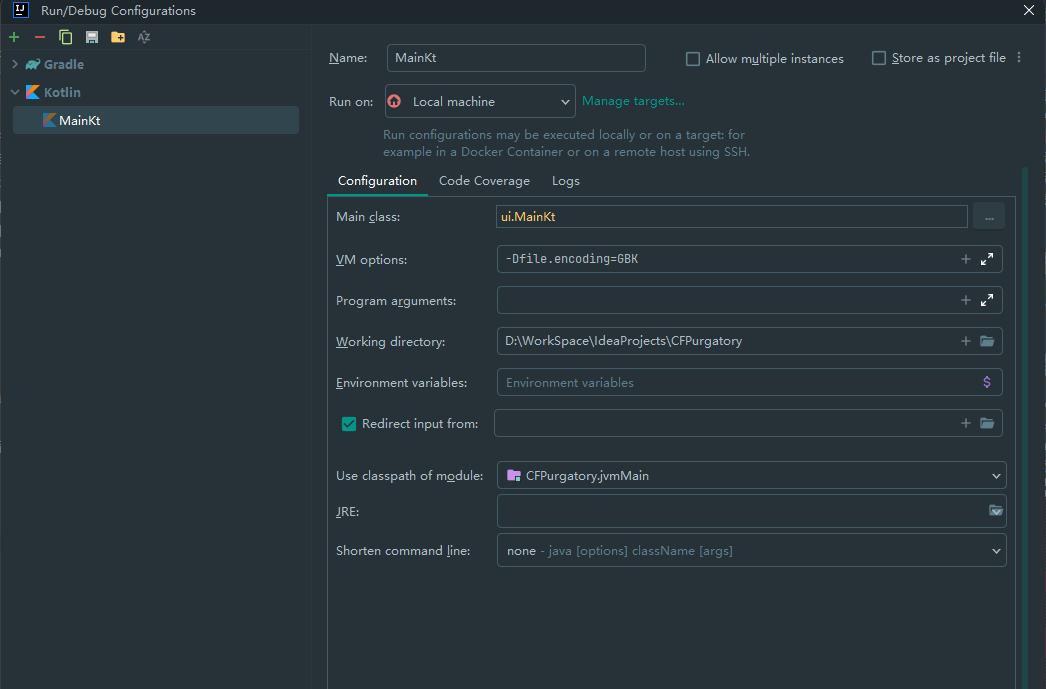Screen dimensions: 1046x689
Task: Insert macro into Working directory field
Action: [x=965, y=341]
